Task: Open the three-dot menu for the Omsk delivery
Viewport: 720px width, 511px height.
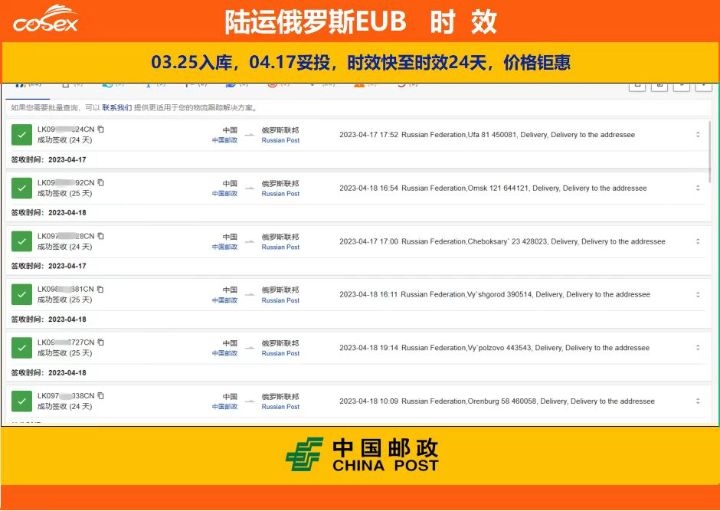Action: point(698,188)
